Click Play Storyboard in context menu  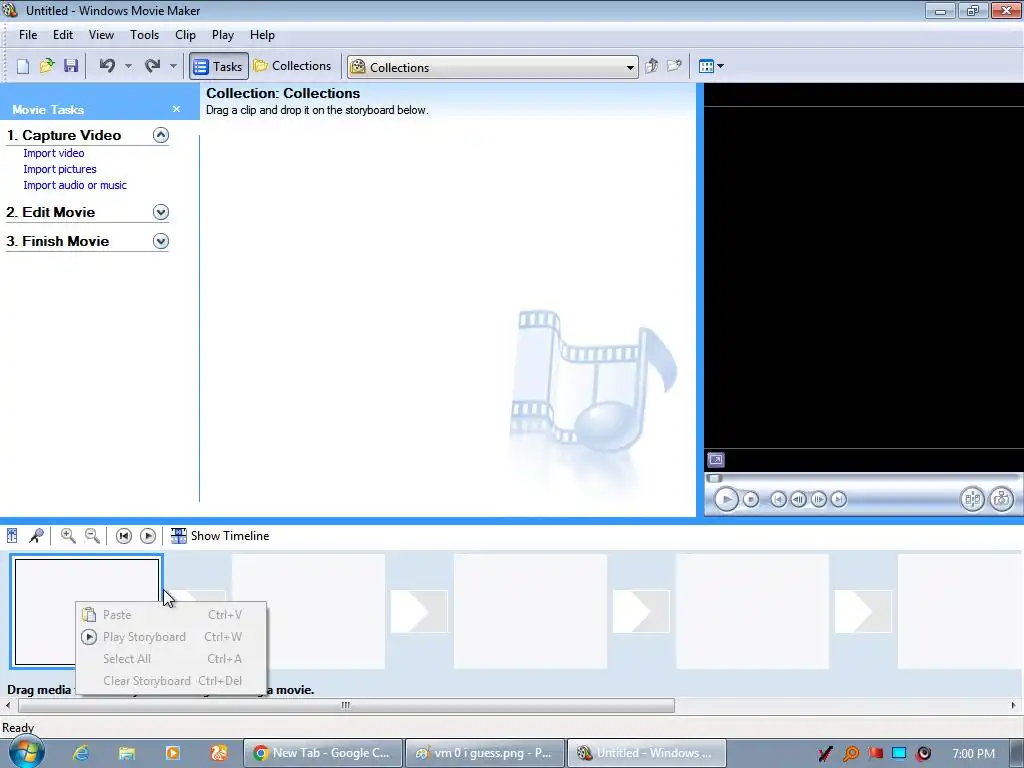pos(172,637)
